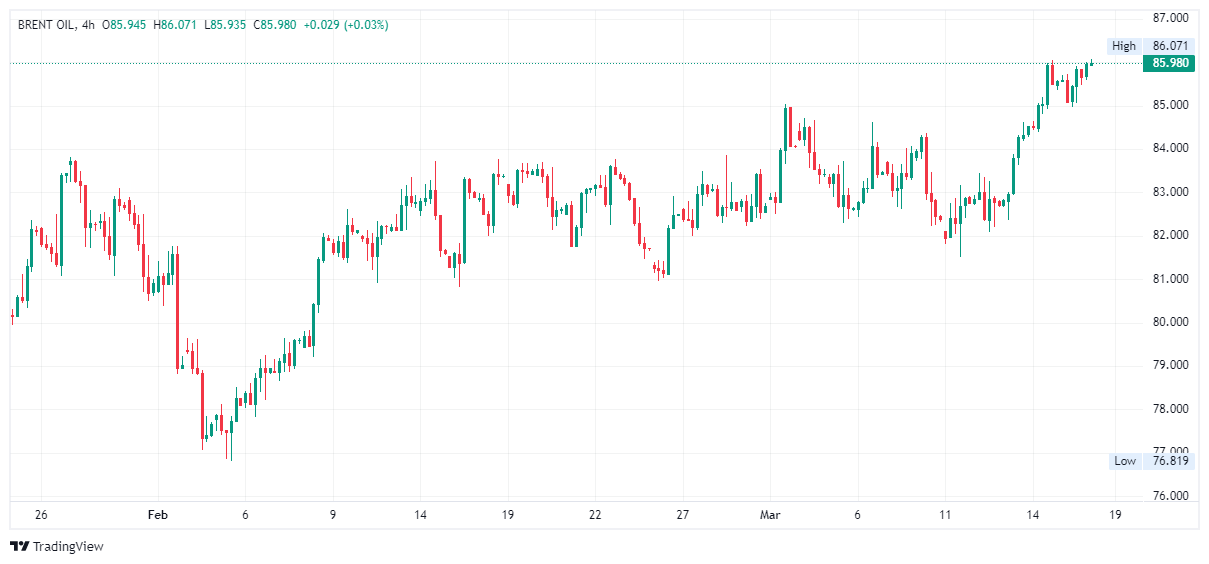Screen dimensions: 1209x564
Task: Select Feb on the time axis
Action: [157, 515]
